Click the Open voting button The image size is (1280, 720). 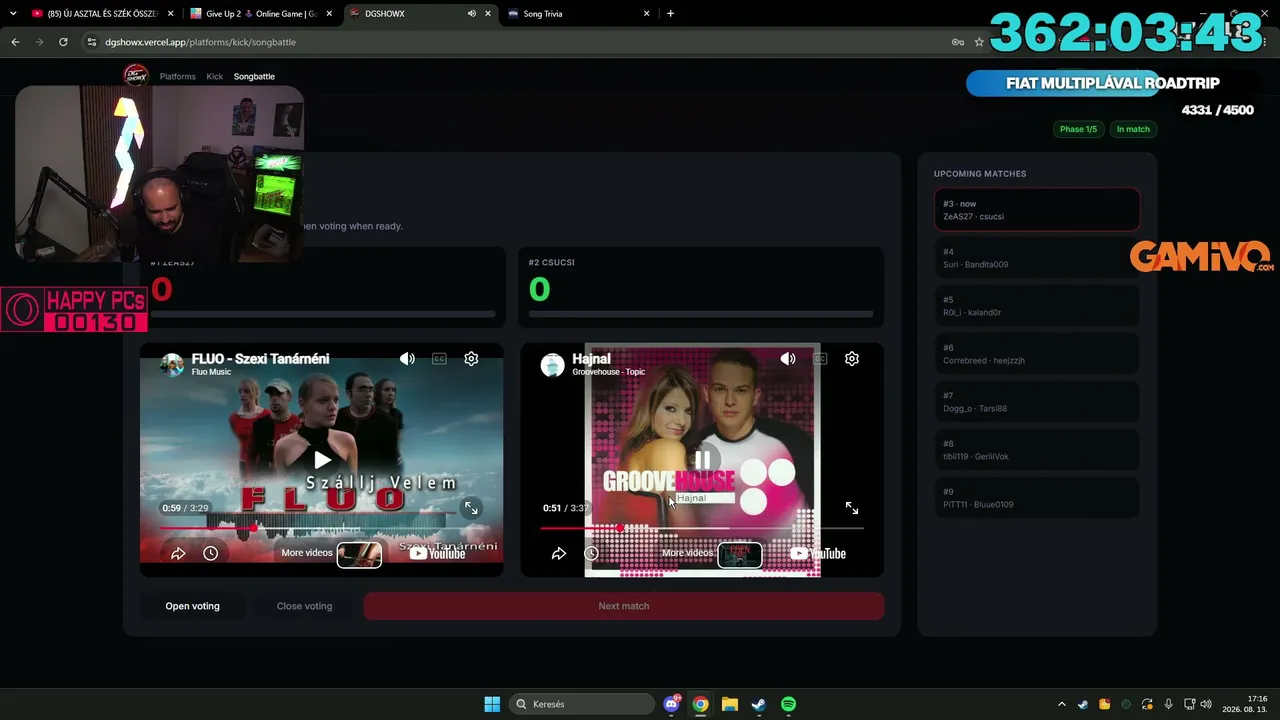click(192, 606)
